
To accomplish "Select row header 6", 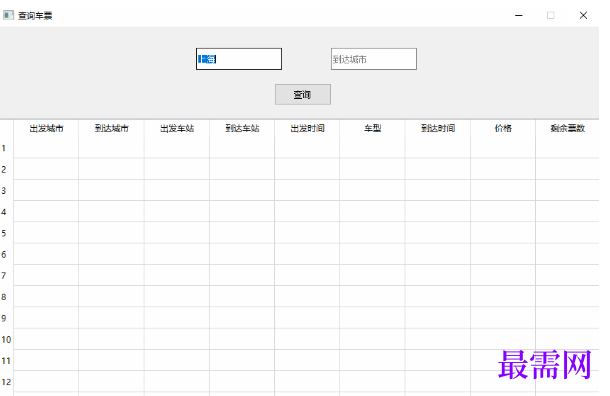I will tap(7, 254).
